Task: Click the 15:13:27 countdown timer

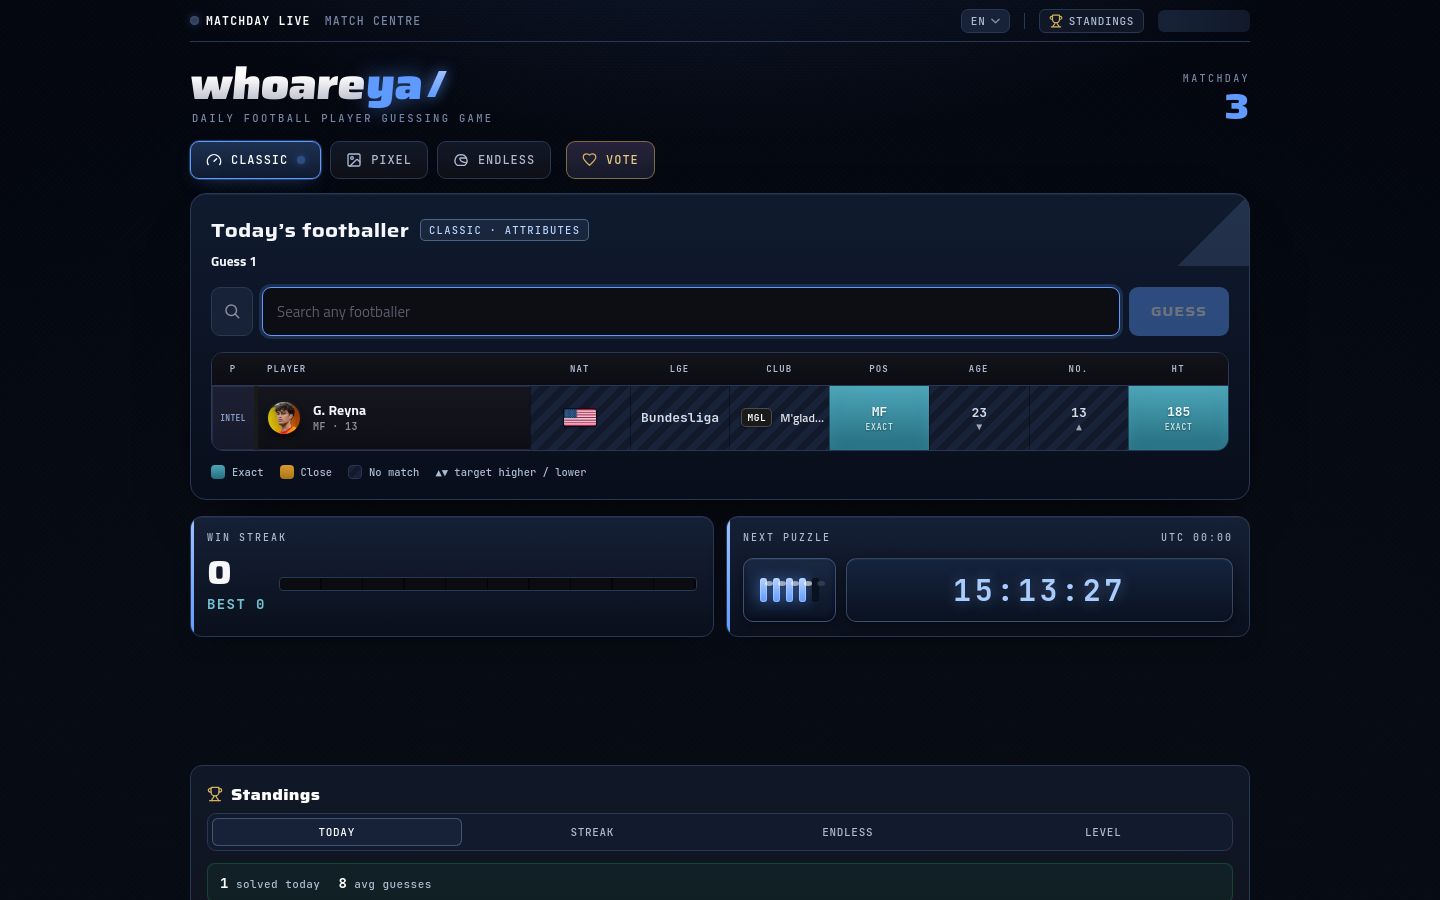Action: coord(1039,590)
